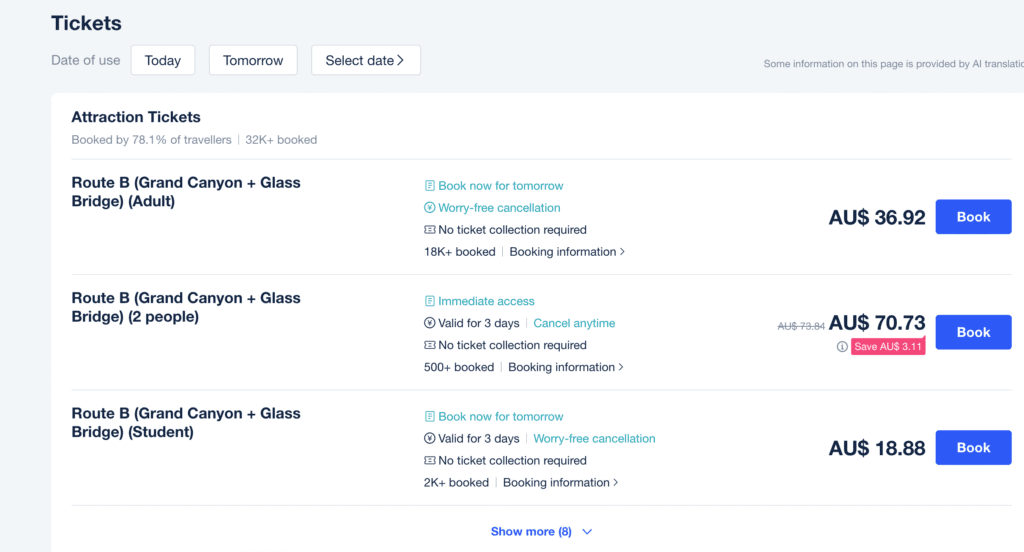The width and height of the screenshot is (1024, 552).
Task: Book the Route B Student ticket
Action: coord(972,448)
